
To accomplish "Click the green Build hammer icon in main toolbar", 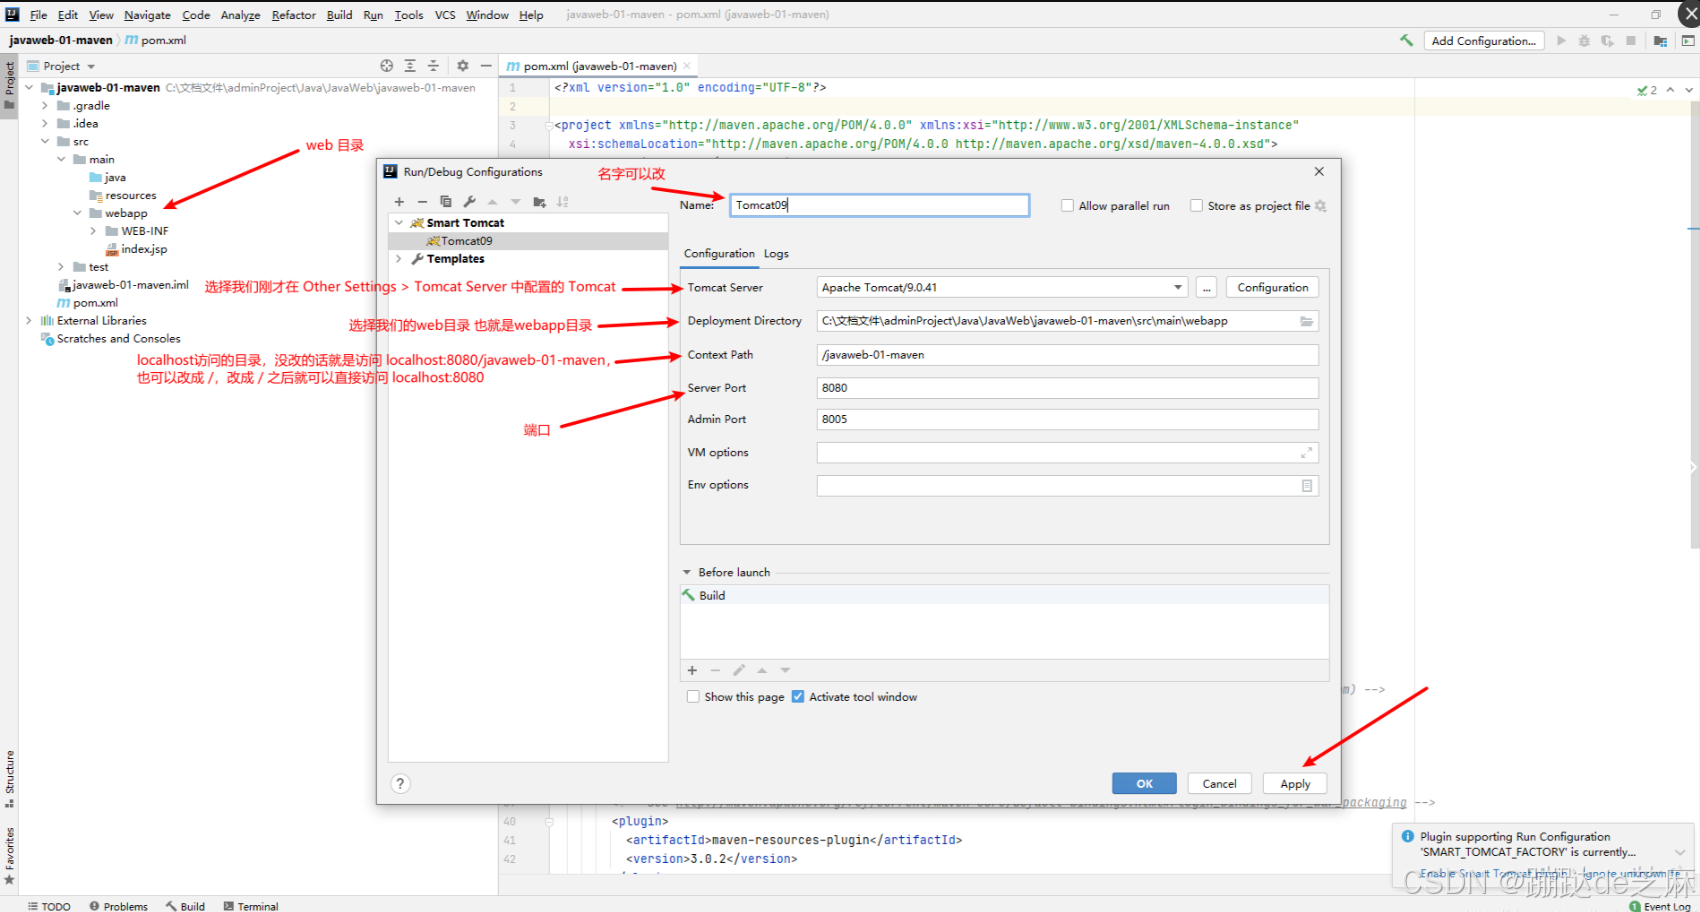I will click(1406, 41).
